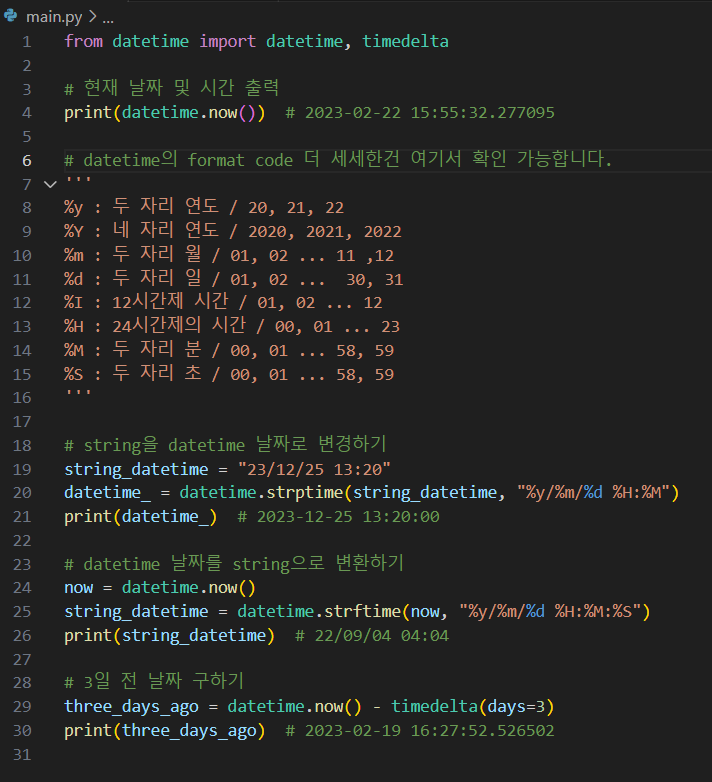712x782 pixels.
Task: Click the 'now' variable on line 24
Action: pos(79,588)
